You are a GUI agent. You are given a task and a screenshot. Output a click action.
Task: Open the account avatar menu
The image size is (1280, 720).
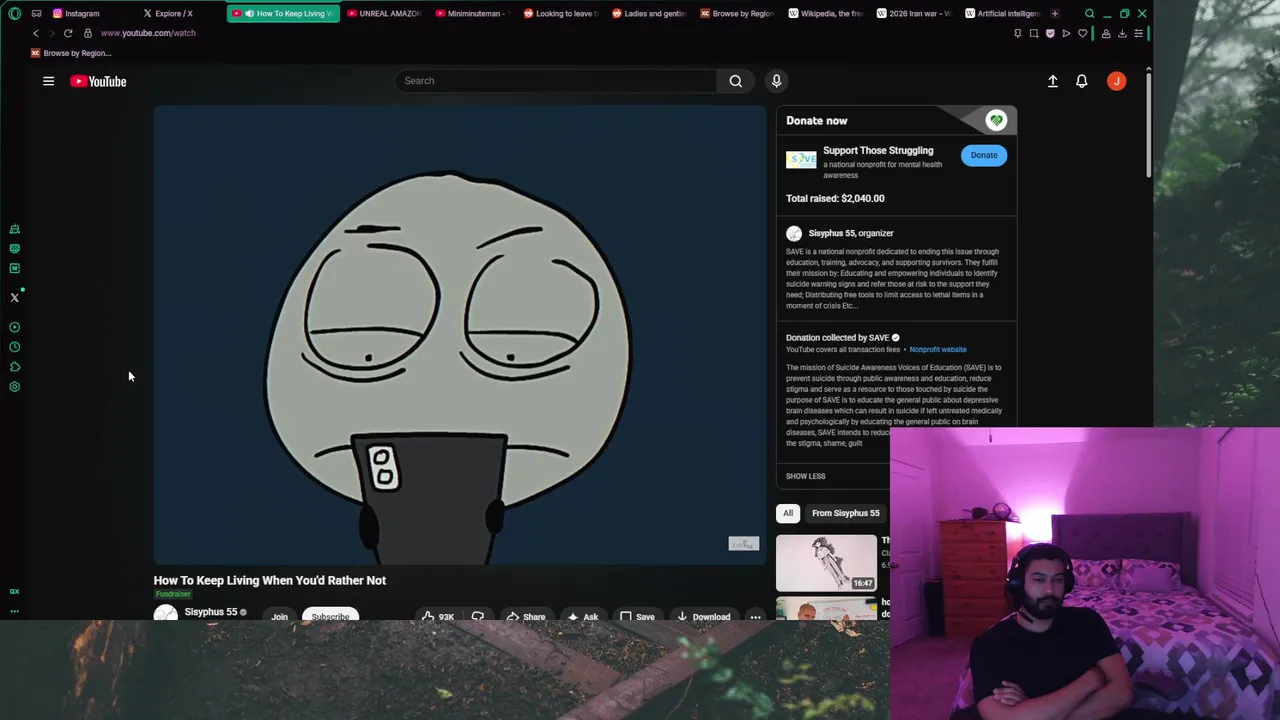(x=1116, y=81)
